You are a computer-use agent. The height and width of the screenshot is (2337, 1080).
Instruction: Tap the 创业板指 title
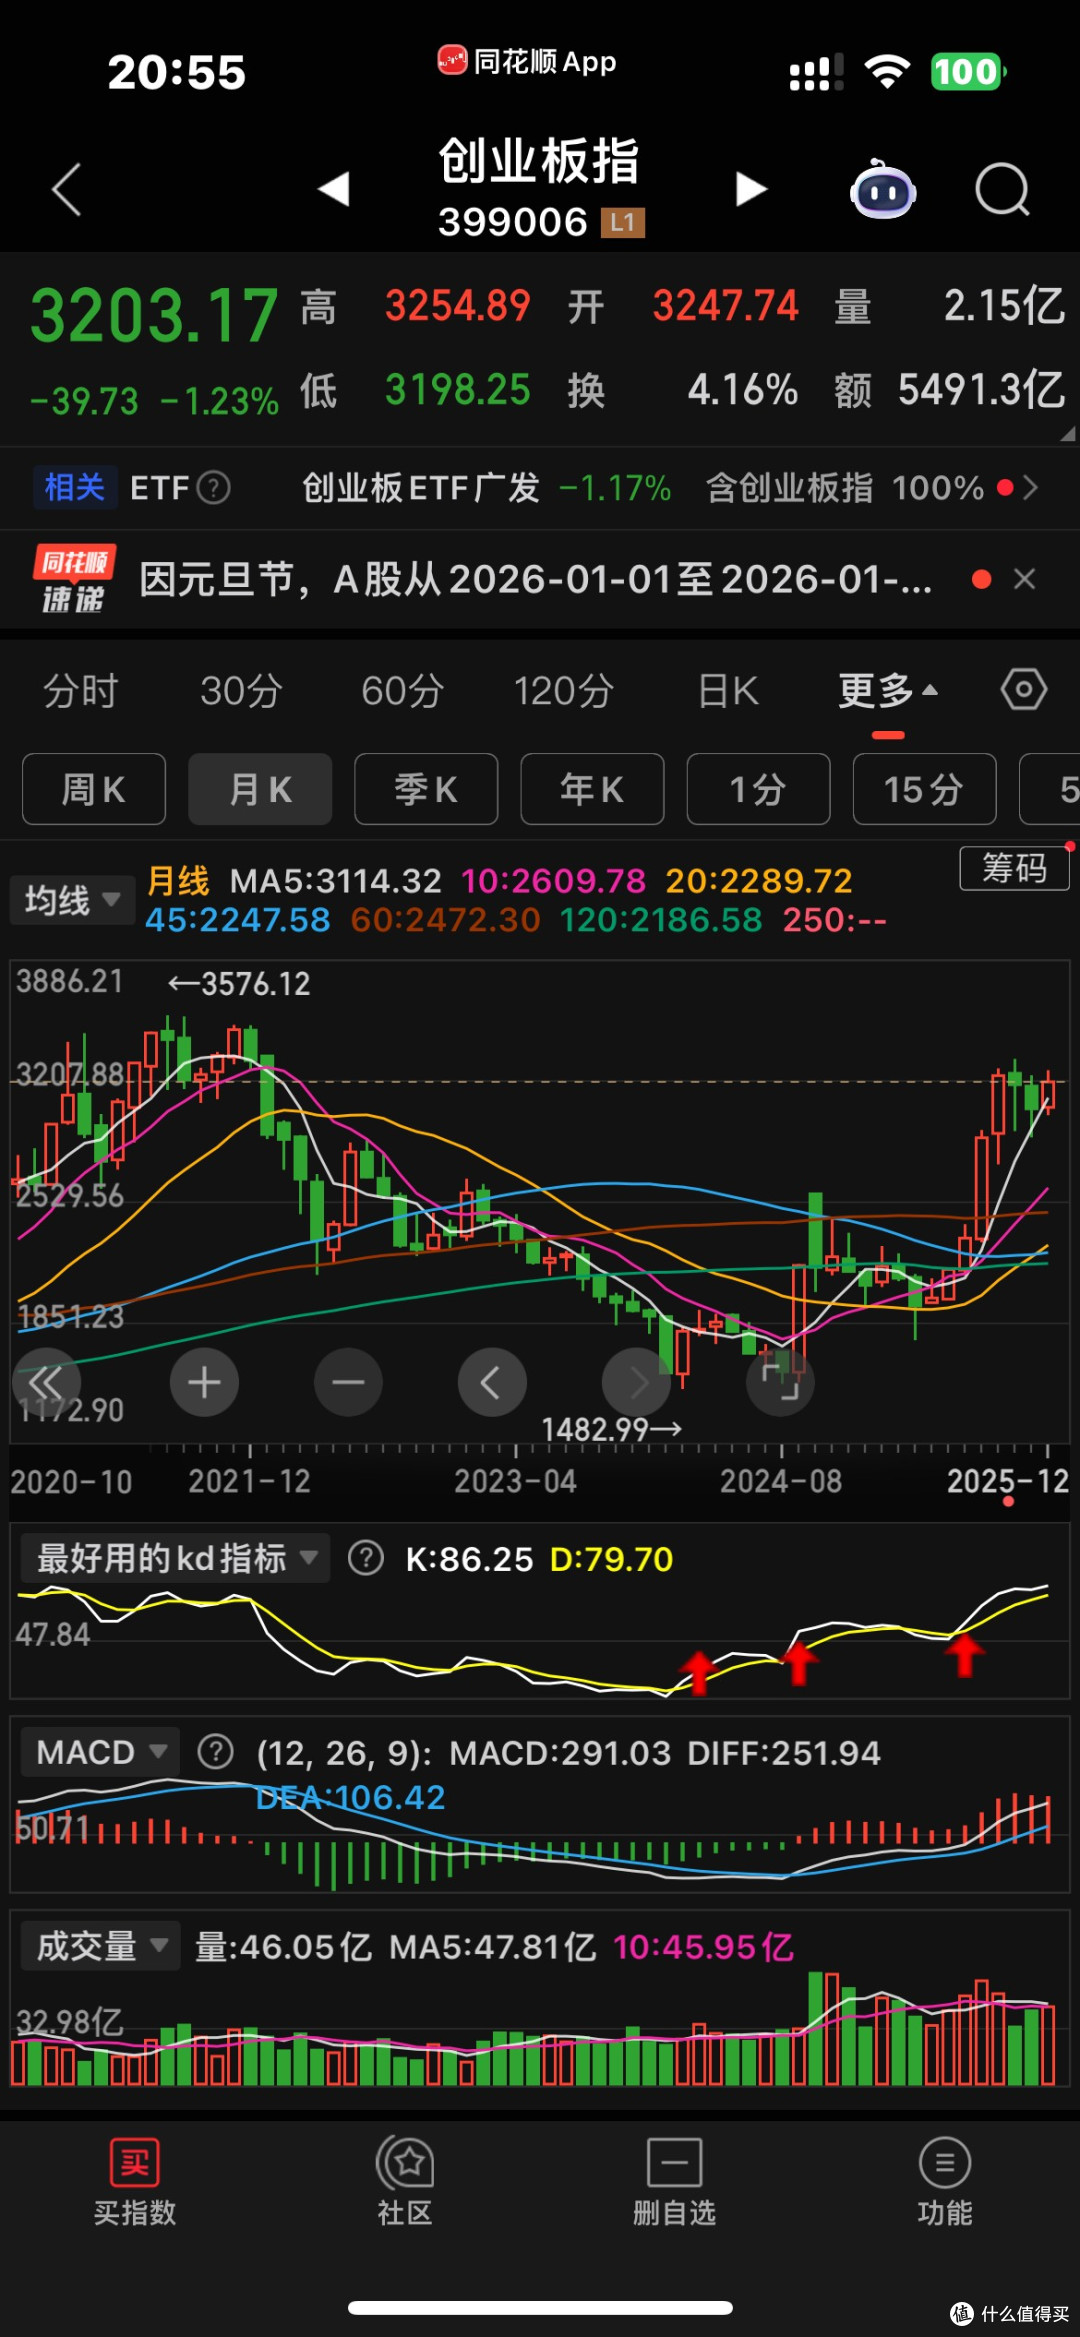pos(539,161)
